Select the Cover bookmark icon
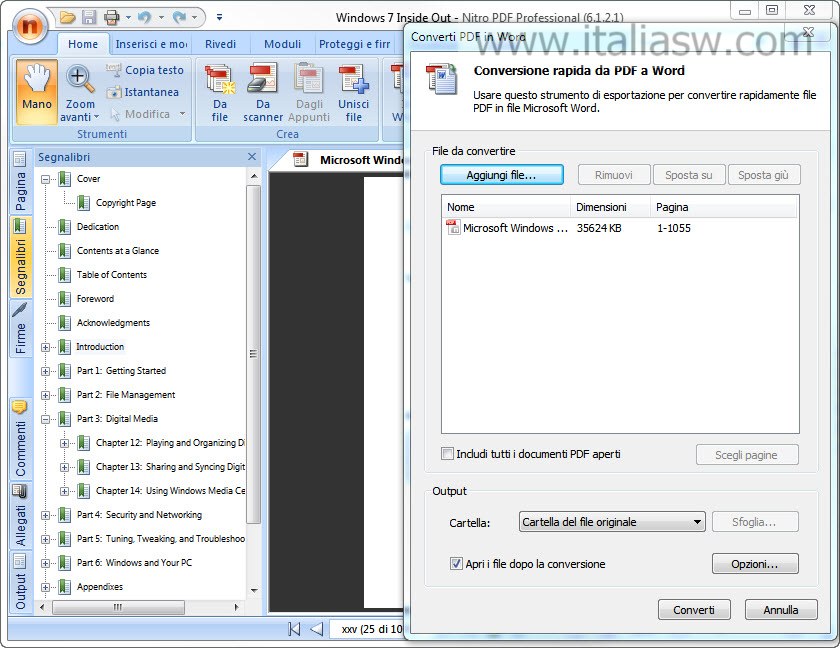Viewport: 840px width, 648px height. [x=65, y=179]
